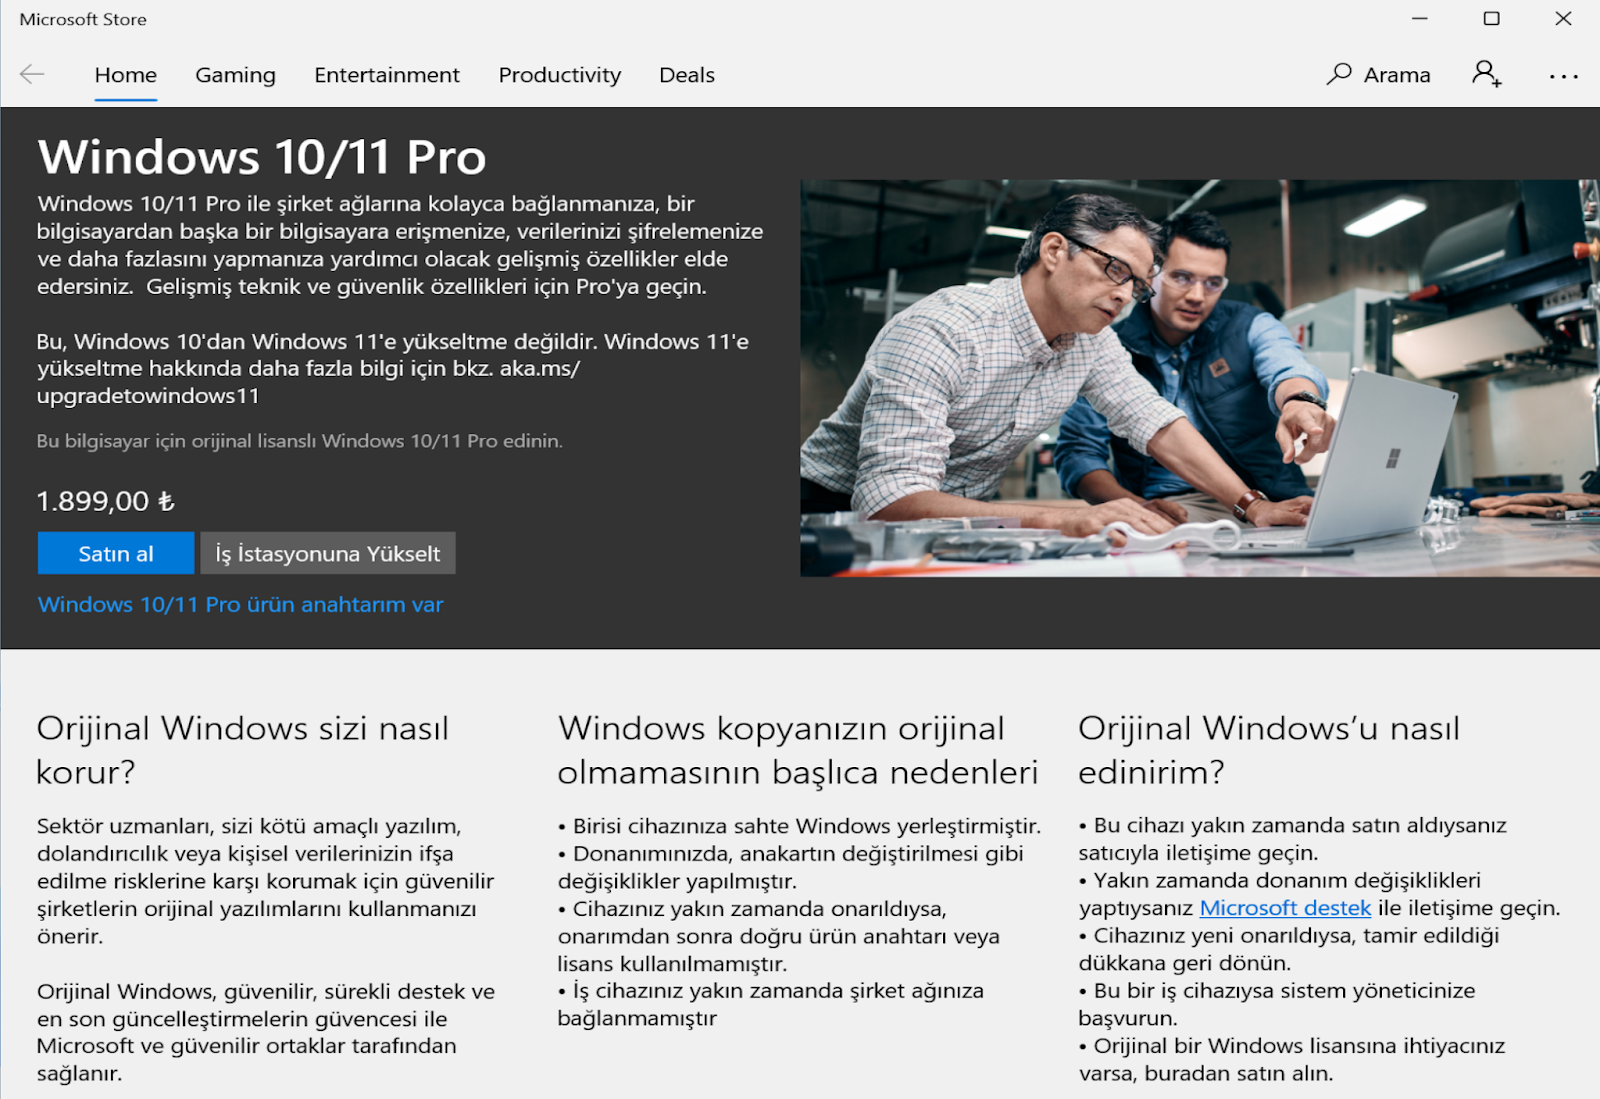Image resolution: width=1600 pixels, height=1099 pixels.
Task: Select the Home tab
Action: (126, 75)
